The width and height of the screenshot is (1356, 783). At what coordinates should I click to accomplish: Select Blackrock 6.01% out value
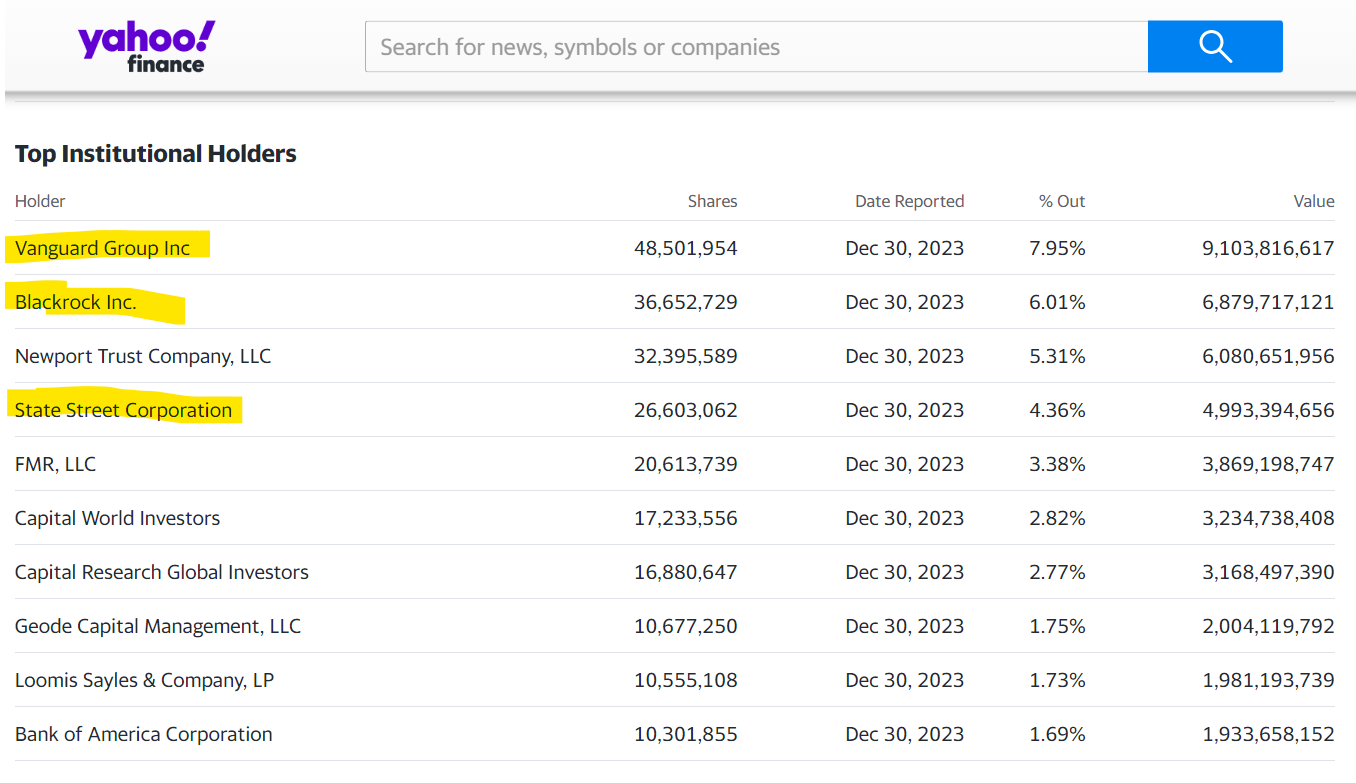point(1057,302)
